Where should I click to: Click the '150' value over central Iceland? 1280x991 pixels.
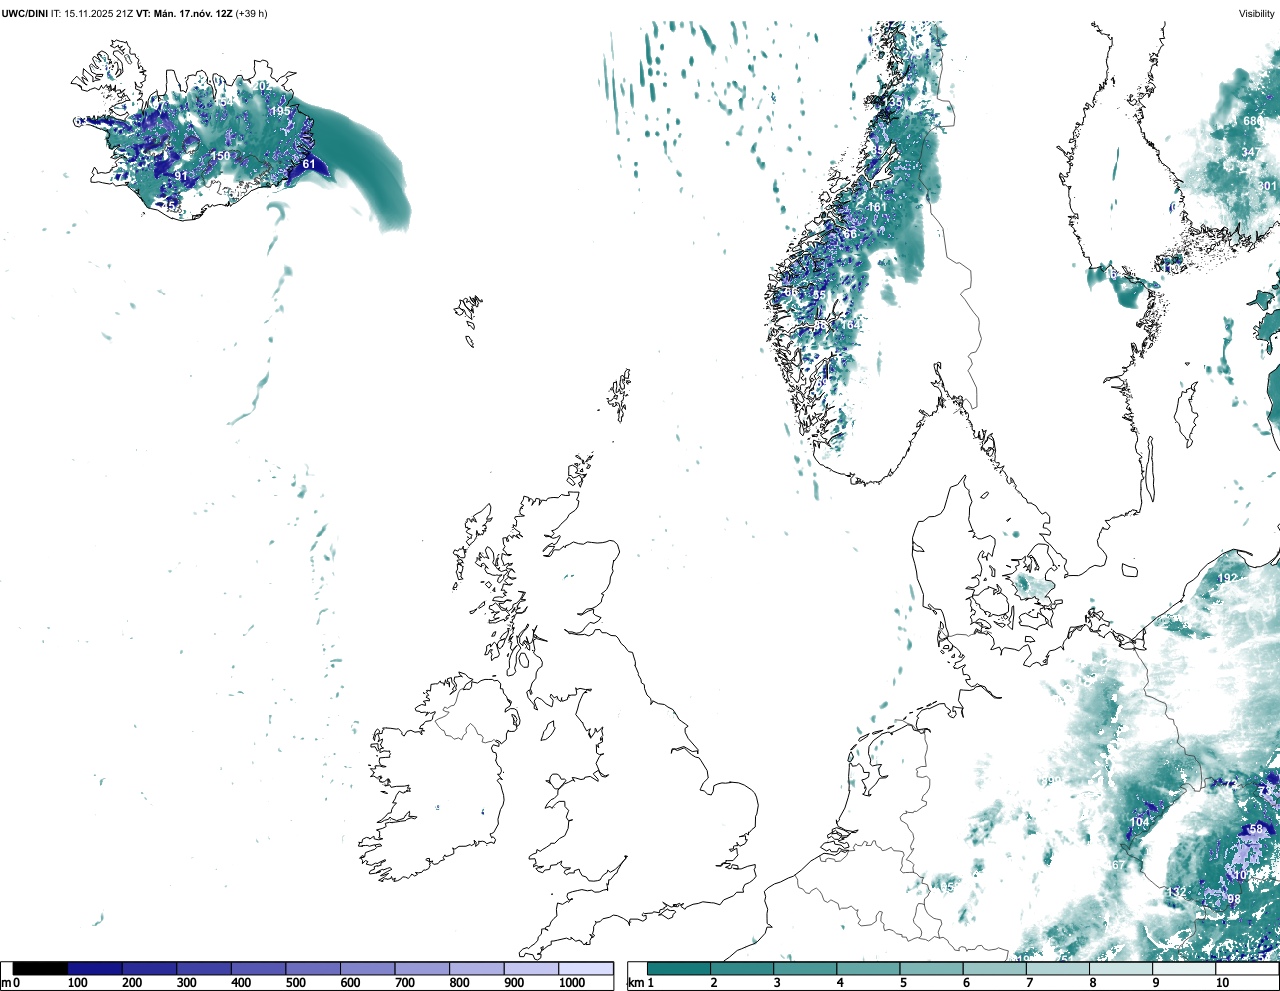220,156
